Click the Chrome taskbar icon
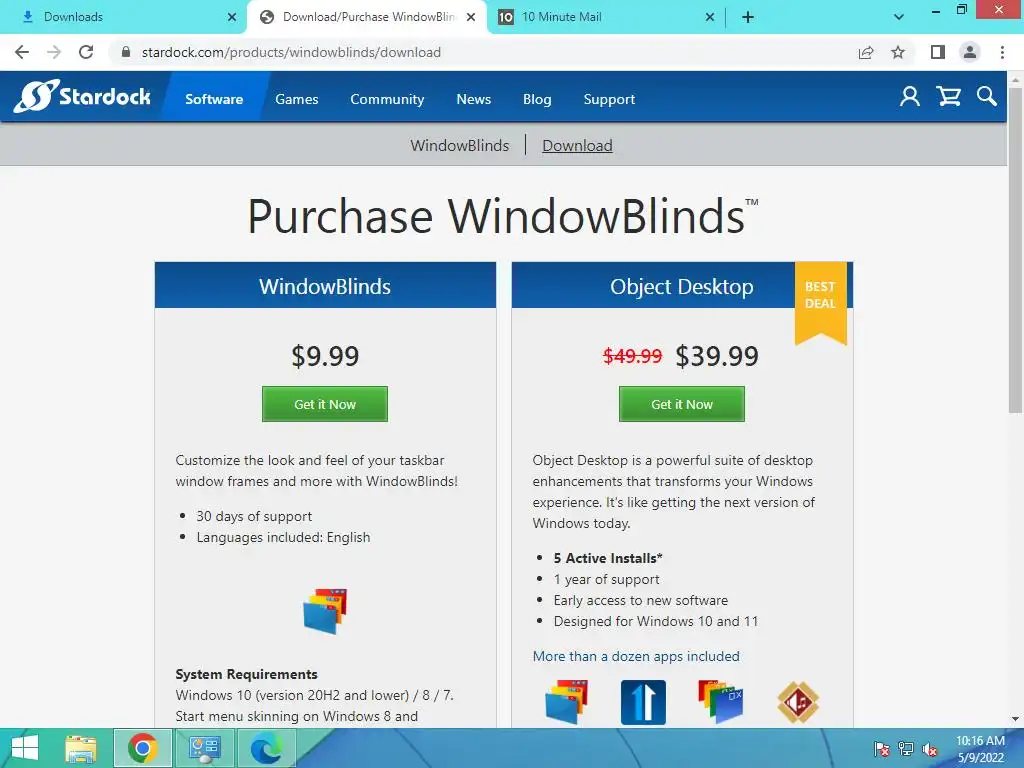1024x768 pixels. pos(142,748)
